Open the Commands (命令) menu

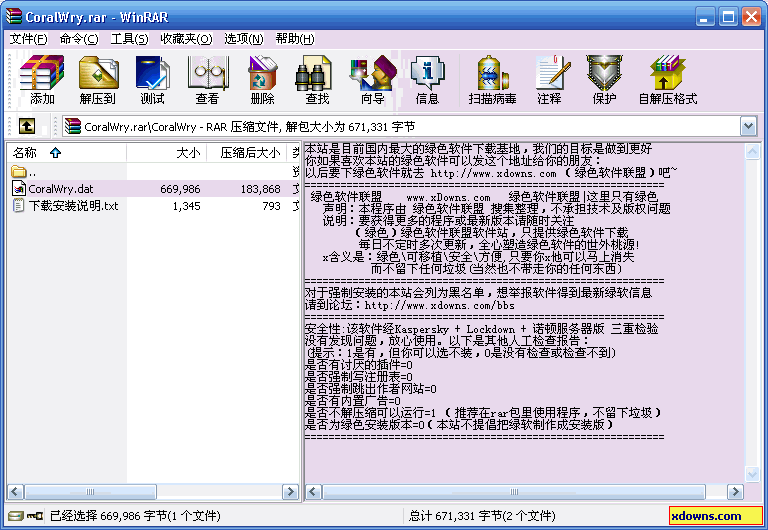tap(79, 39)
